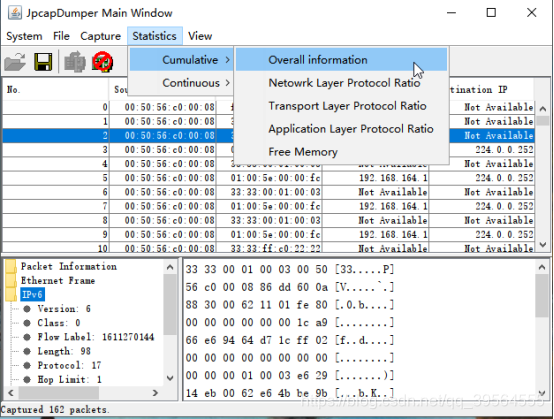
Task: Choose Netowrk Layer Protocol Ratio
Action: (341, 83)
